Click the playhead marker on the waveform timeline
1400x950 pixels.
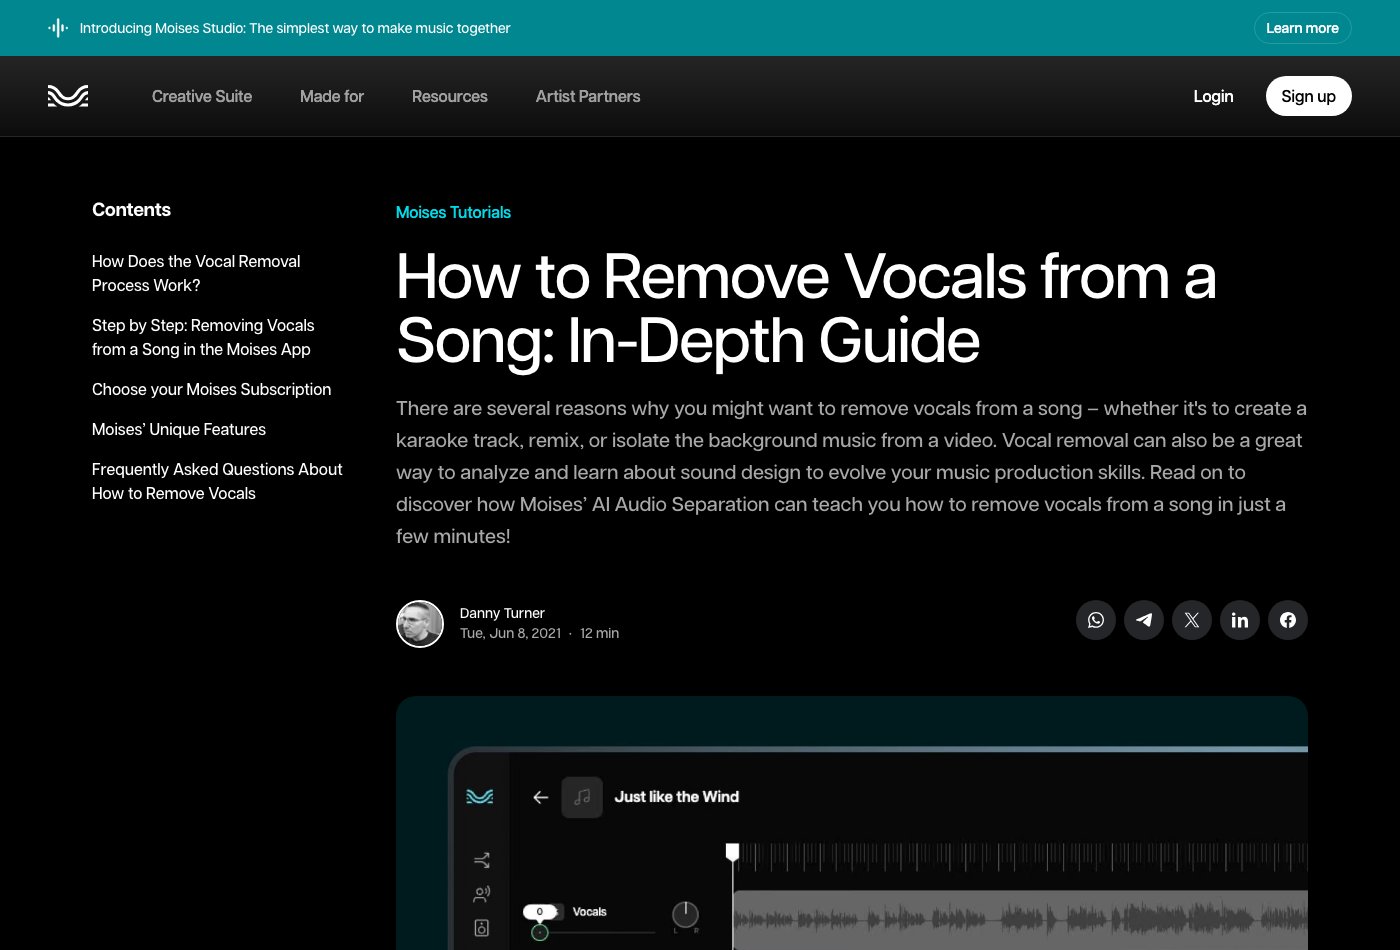[732, 852]
